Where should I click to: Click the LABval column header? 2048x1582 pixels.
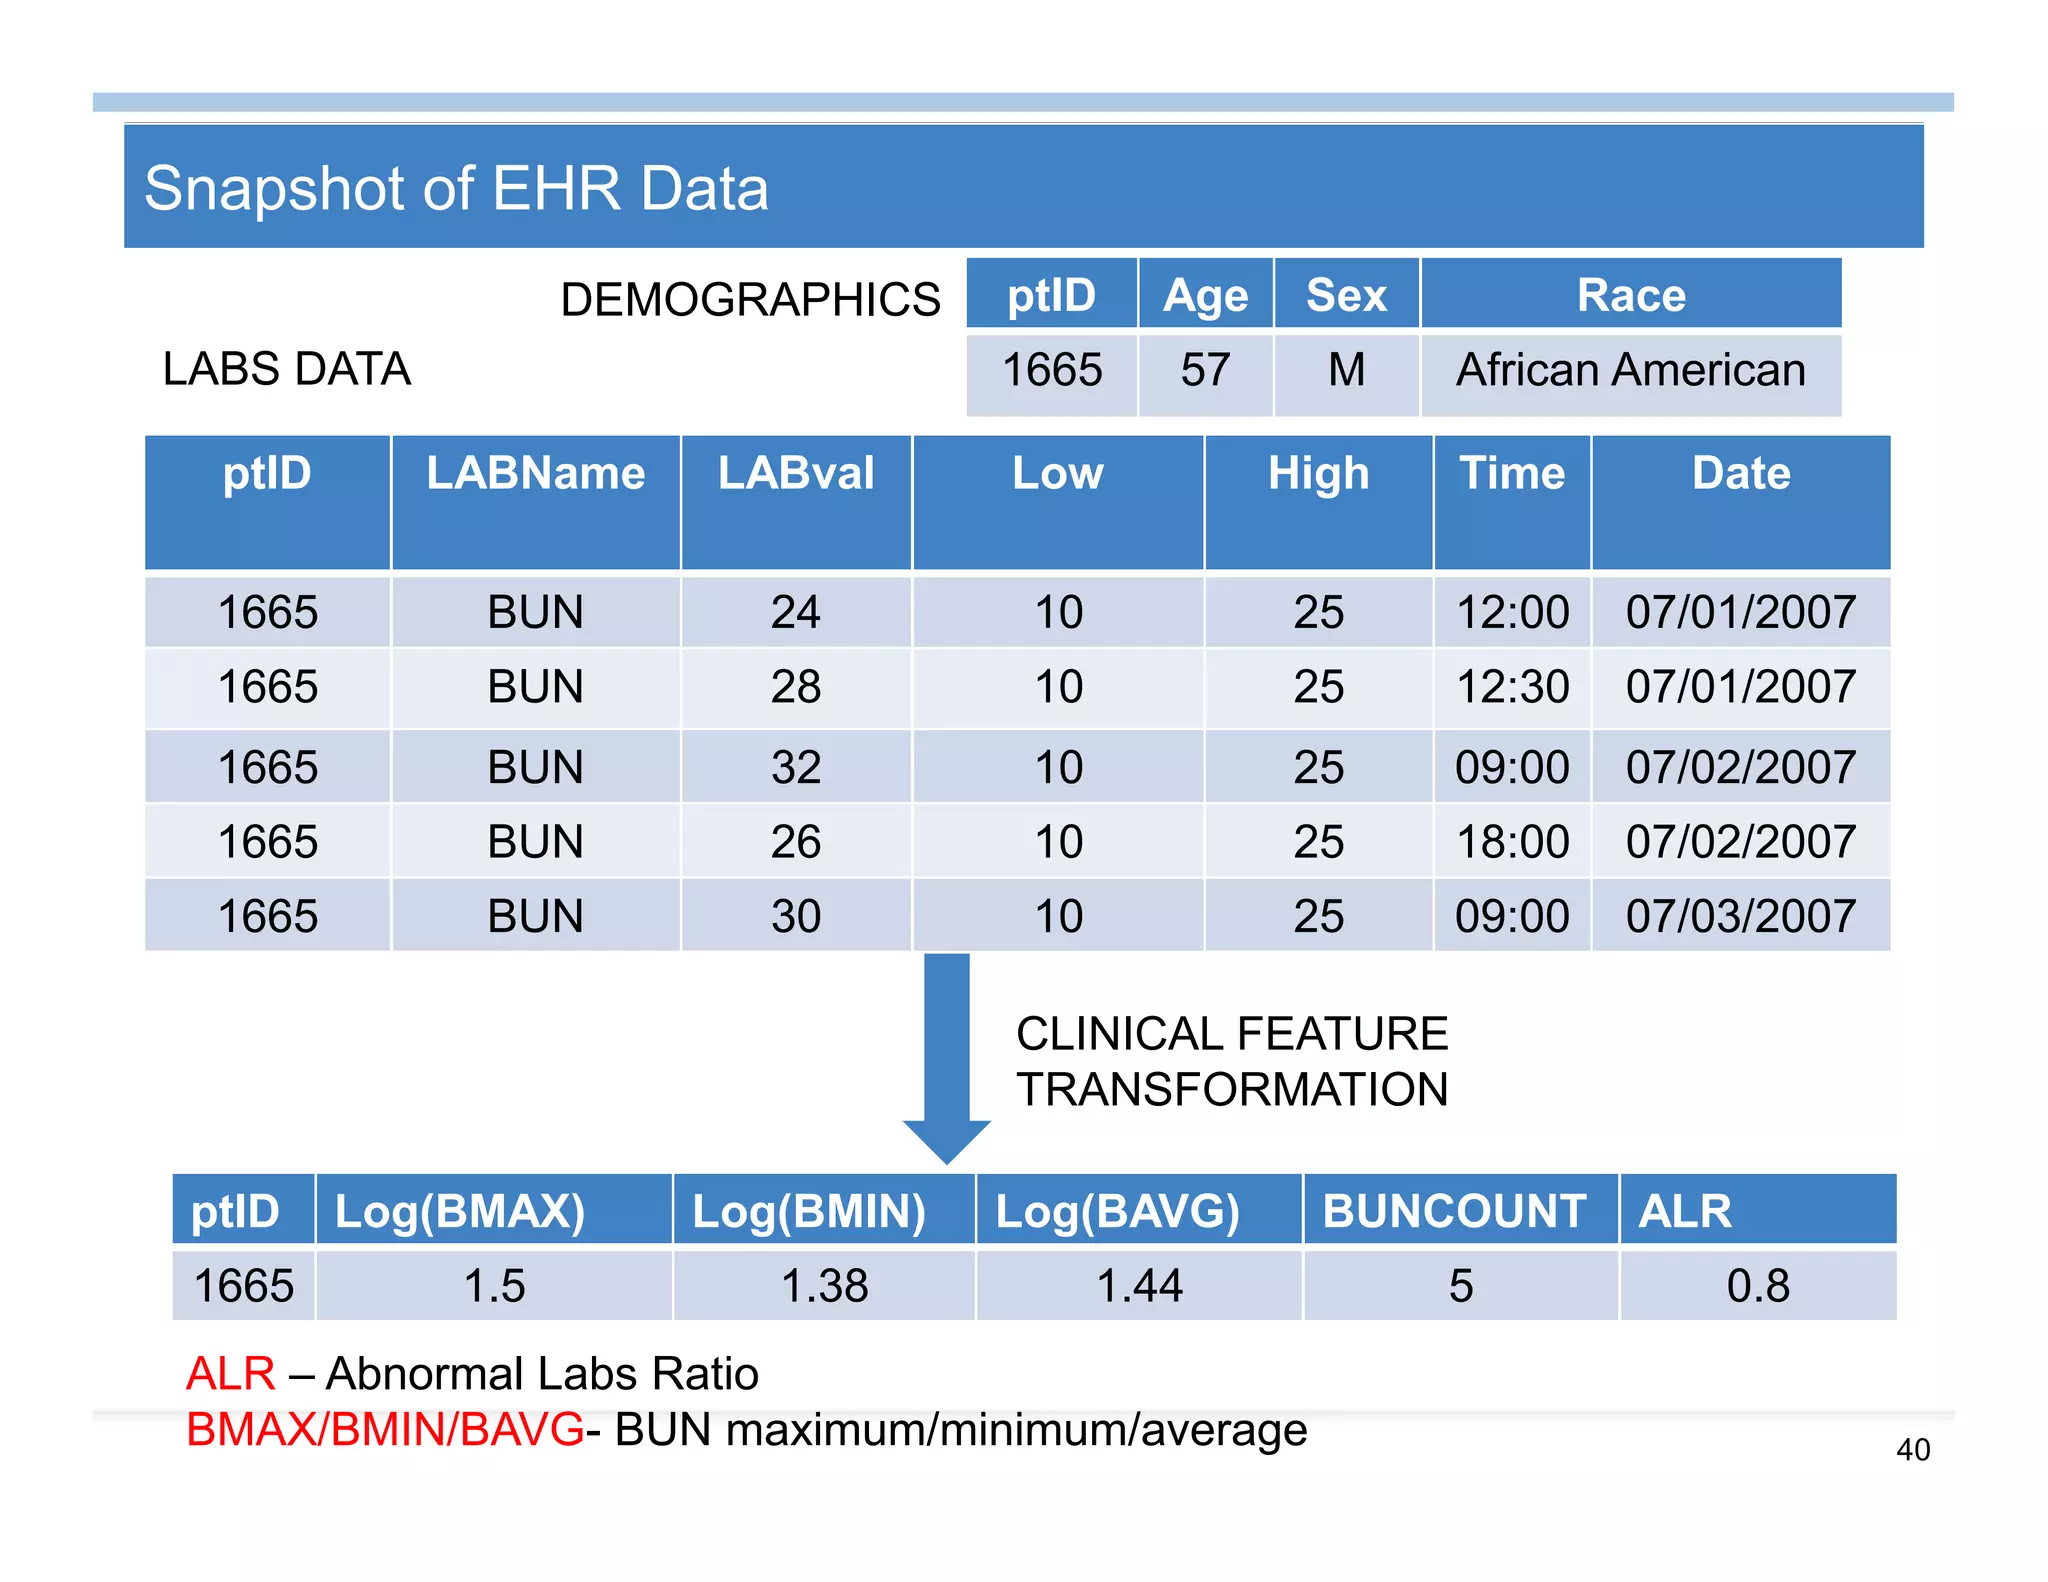[796, 502]
